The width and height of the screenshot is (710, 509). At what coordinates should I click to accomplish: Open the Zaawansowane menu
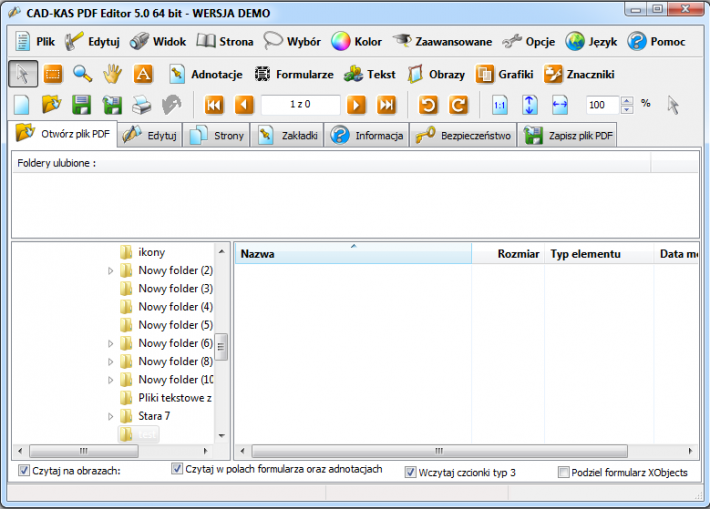coord(442,42)
